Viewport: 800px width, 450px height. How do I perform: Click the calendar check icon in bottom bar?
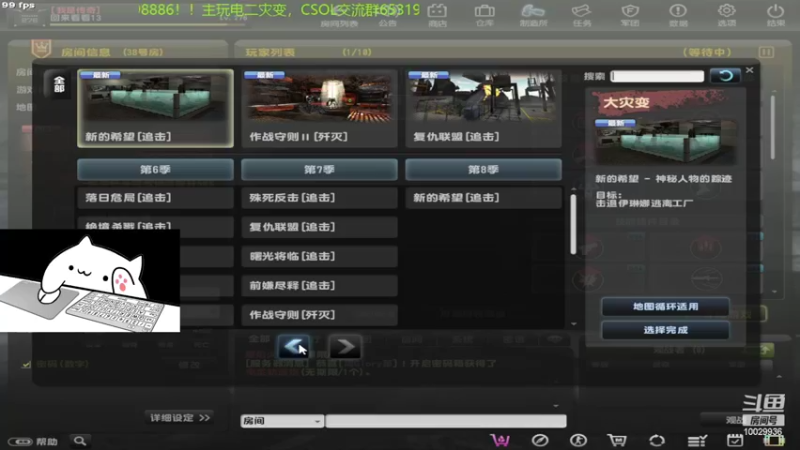tap(735, 440)
